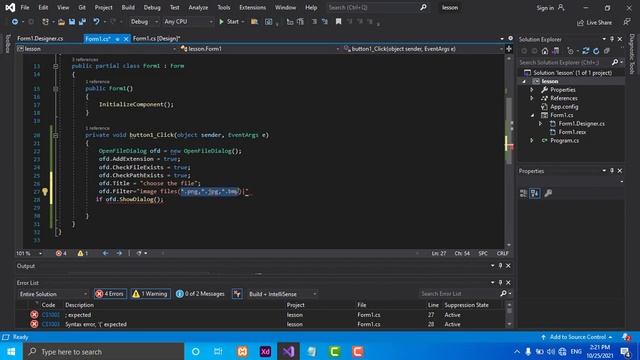Open the Debug configuration dropdown
The image size is (640, 360).
(144, 22)
